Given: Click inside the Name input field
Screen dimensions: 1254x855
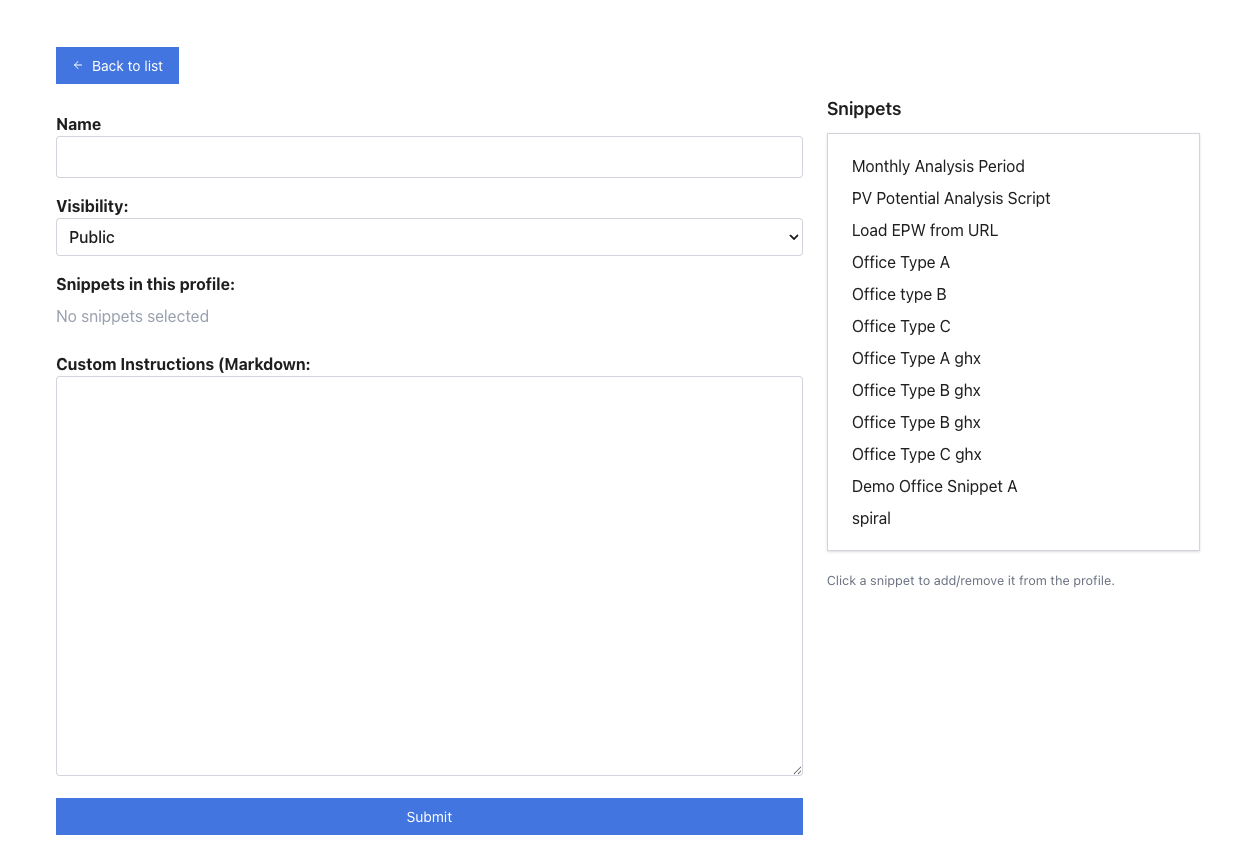Looking at the screenshot, I should (429, 157).
